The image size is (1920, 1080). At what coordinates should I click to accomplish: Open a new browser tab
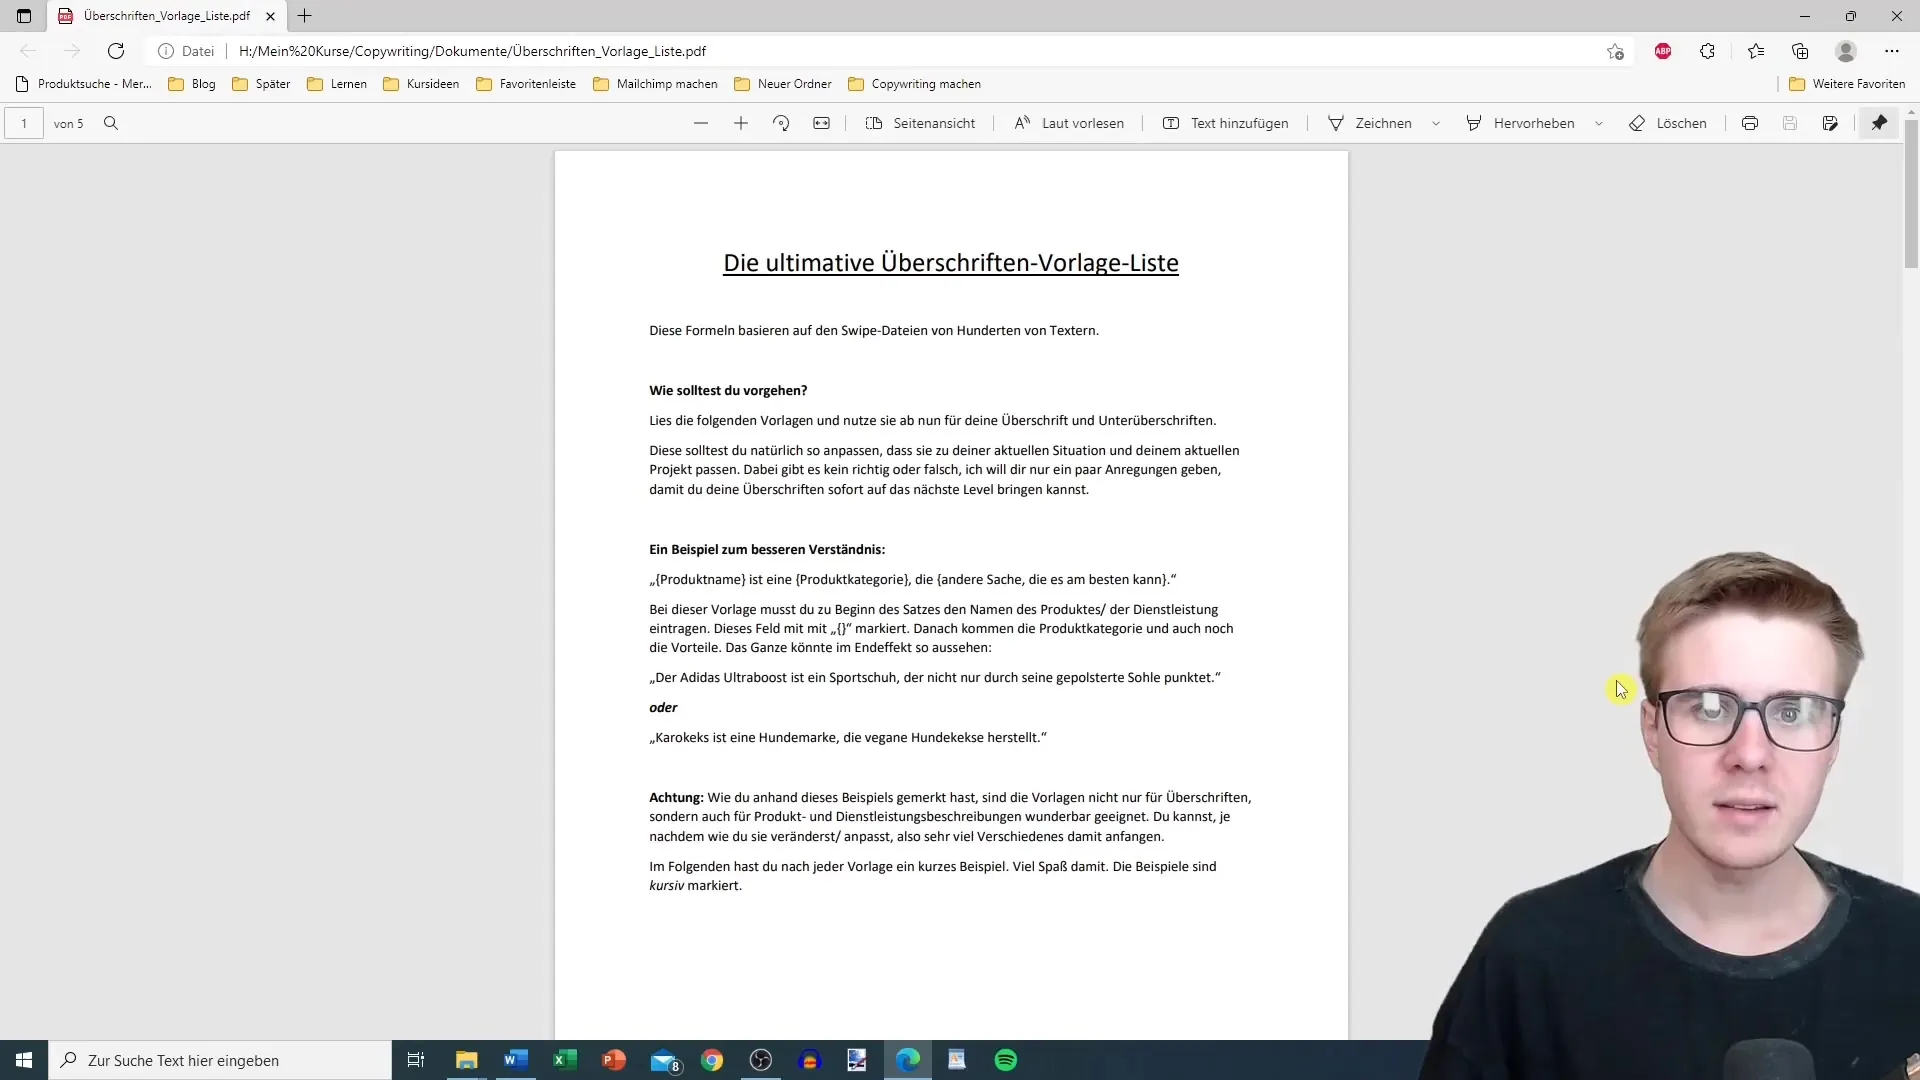(x=305, y=16)
